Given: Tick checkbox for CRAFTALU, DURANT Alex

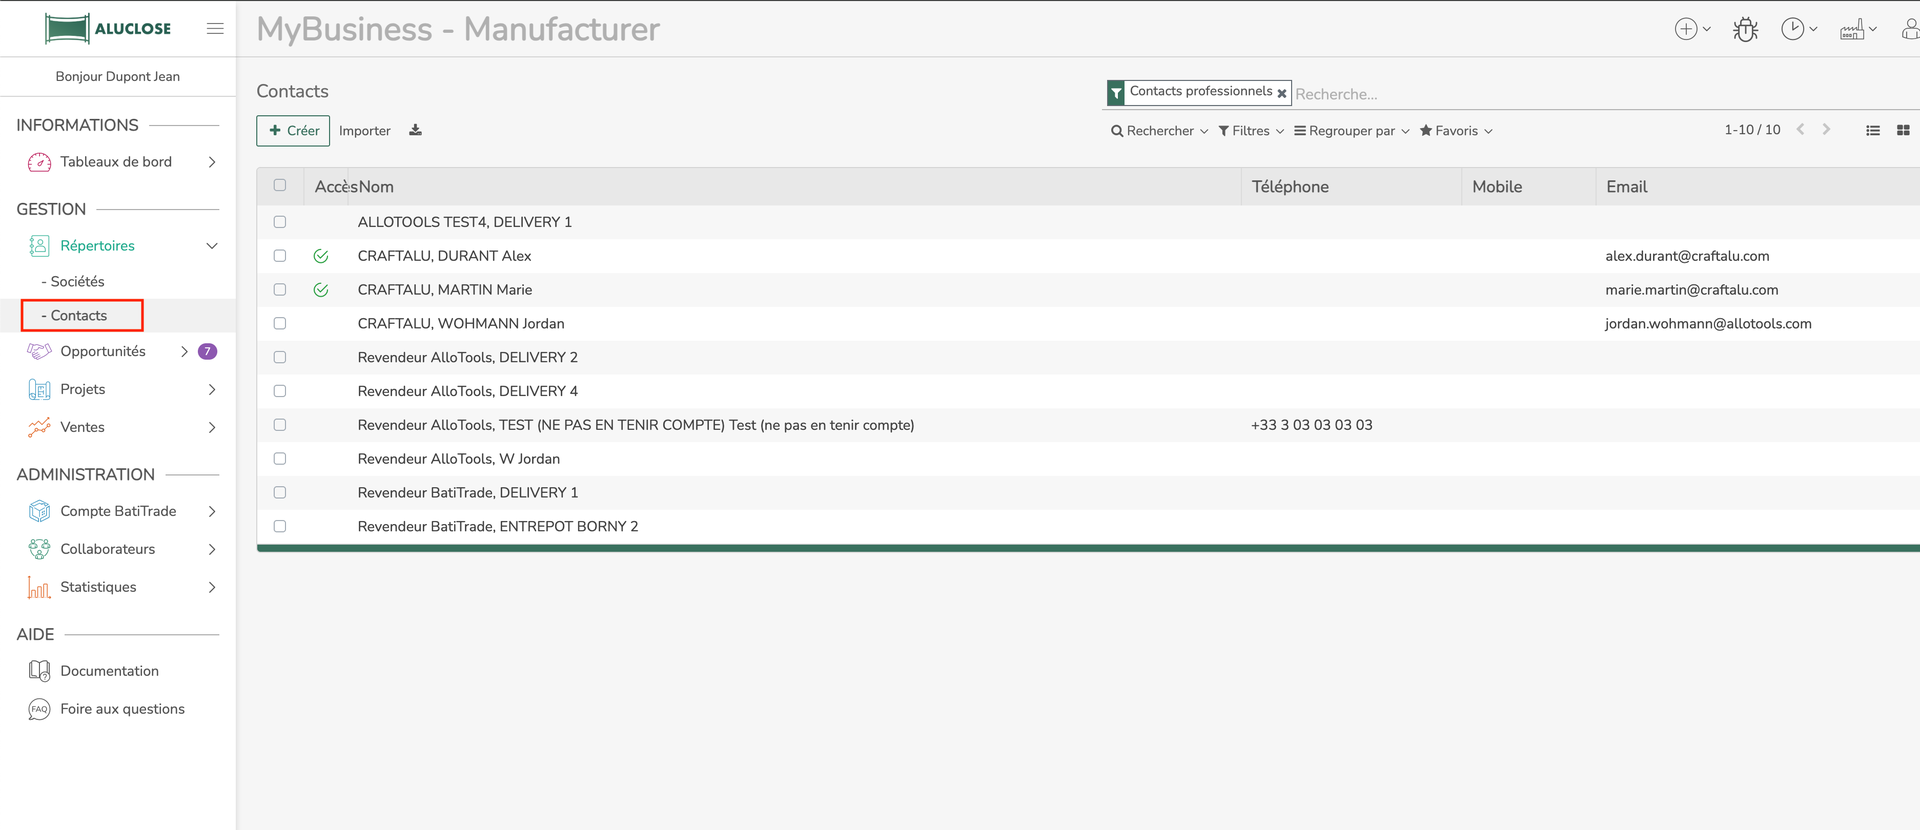Looking at the screenshot, I should tap(280, 256).
